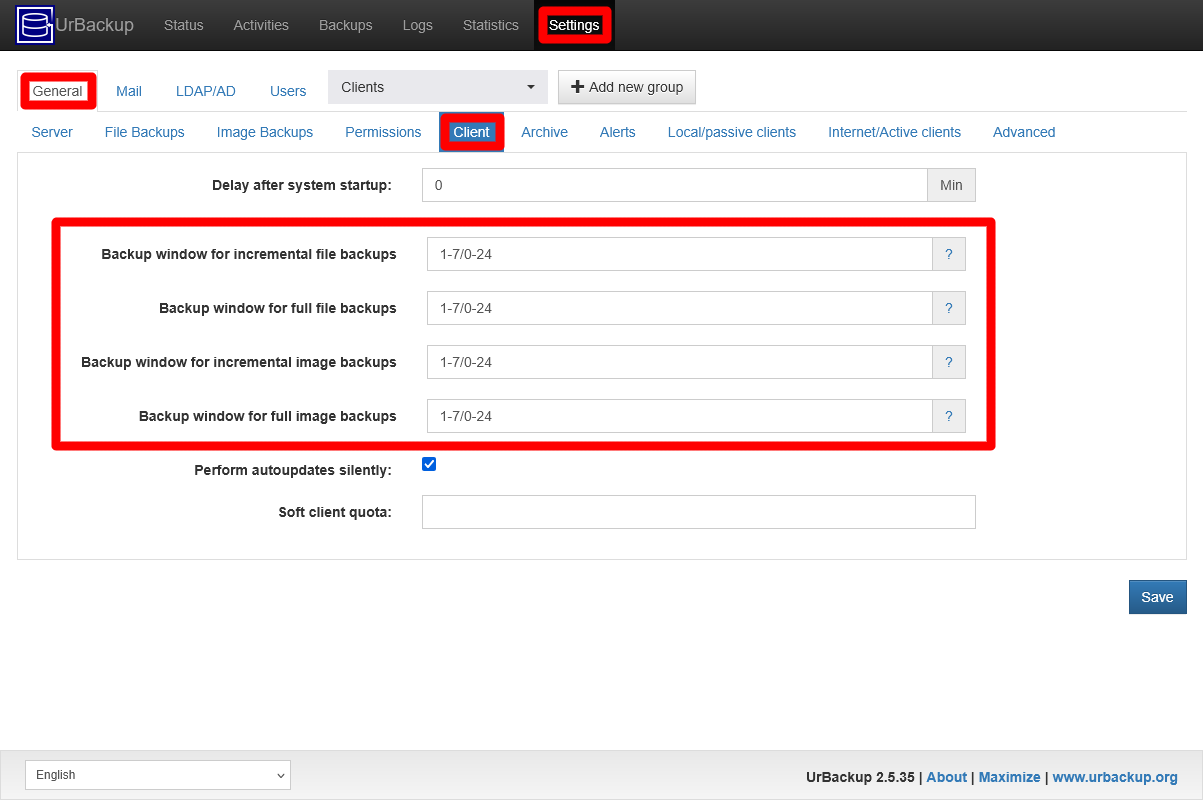The width and height of the screenshot is (1203, 806).
Task: Click the Min unit label beside delay field
Action: [950, 185]
